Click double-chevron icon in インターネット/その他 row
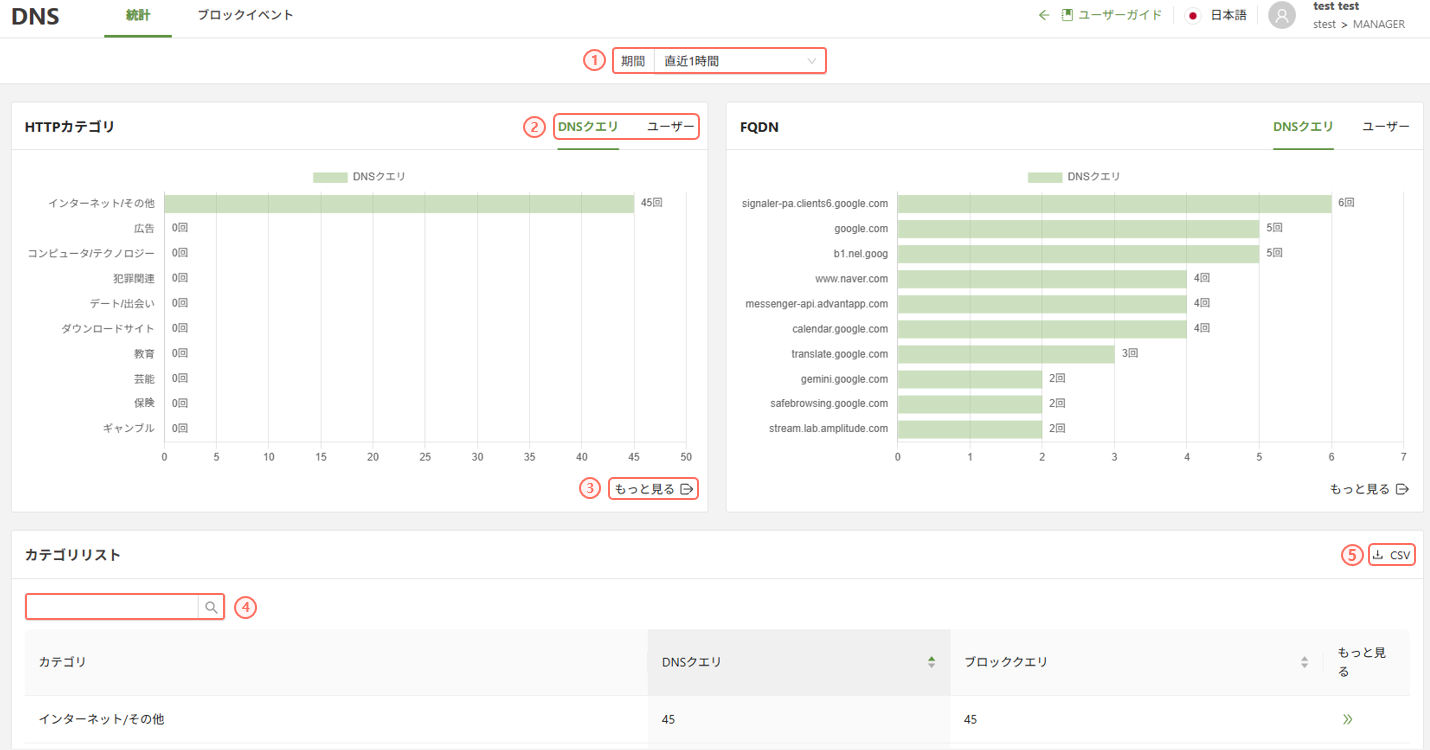The width and height of the screenshot is (1430, 750). [1347, 719]
